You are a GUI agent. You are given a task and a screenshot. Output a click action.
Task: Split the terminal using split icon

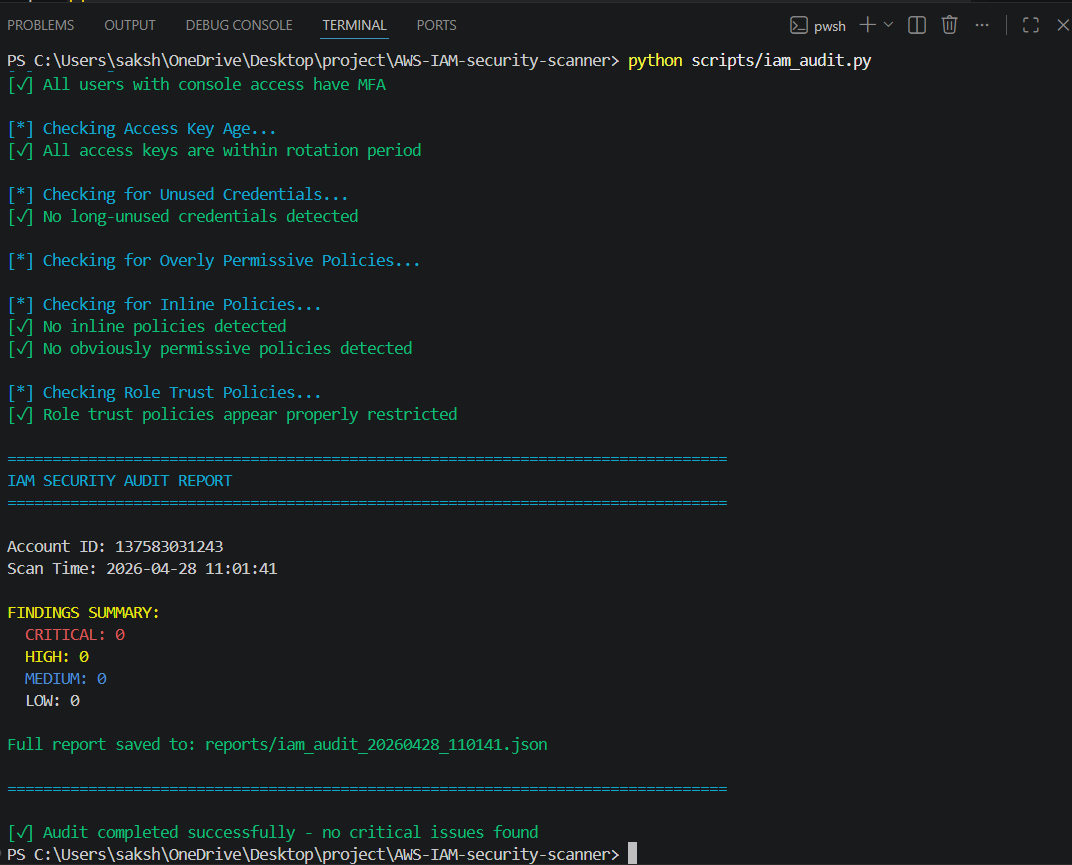tap(916, 25)
